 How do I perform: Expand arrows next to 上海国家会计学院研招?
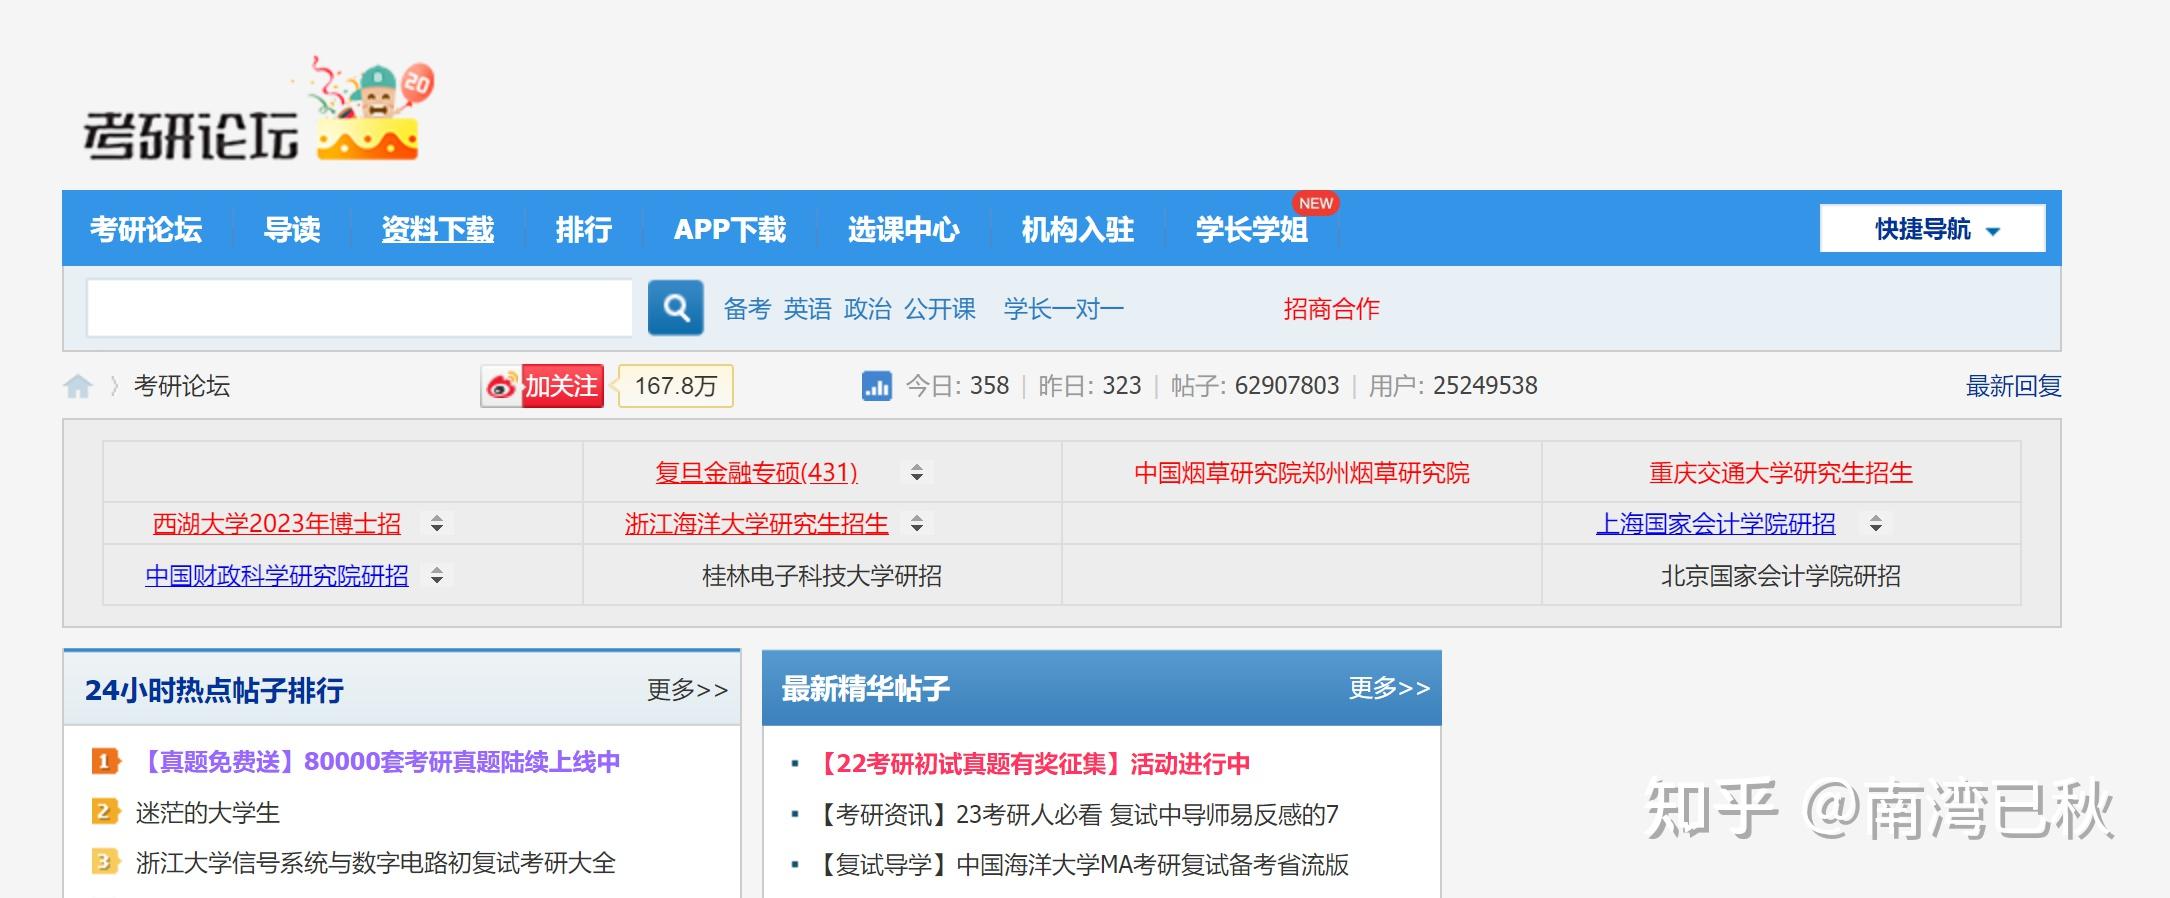pos(1876,524)
